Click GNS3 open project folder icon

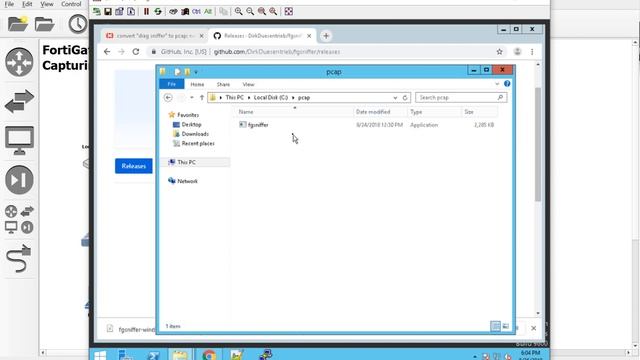44,24
